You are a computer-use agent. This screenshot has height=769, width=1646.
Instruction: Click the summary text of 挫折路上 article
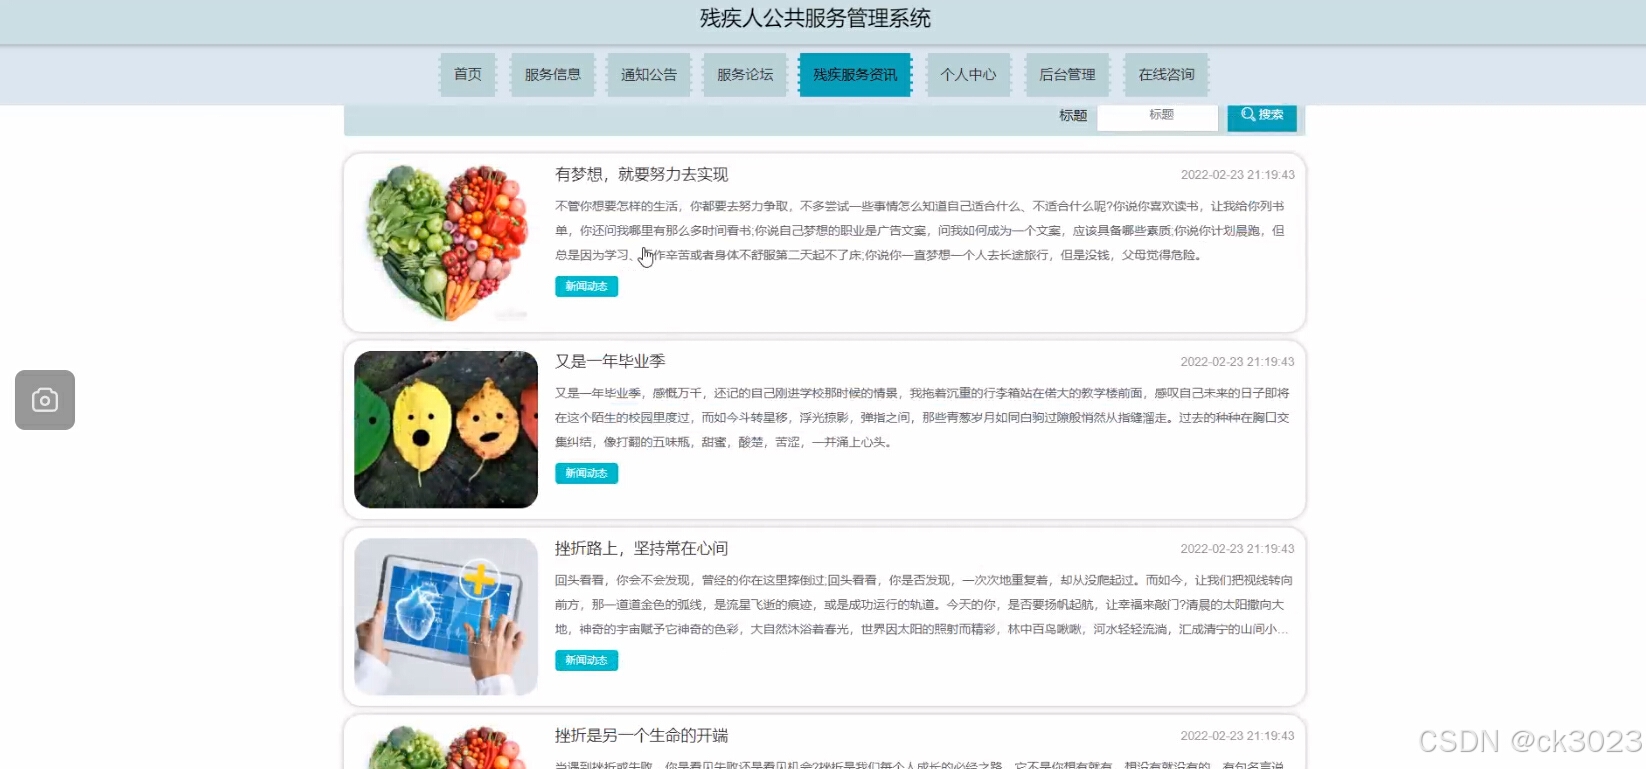pos(922,604)
